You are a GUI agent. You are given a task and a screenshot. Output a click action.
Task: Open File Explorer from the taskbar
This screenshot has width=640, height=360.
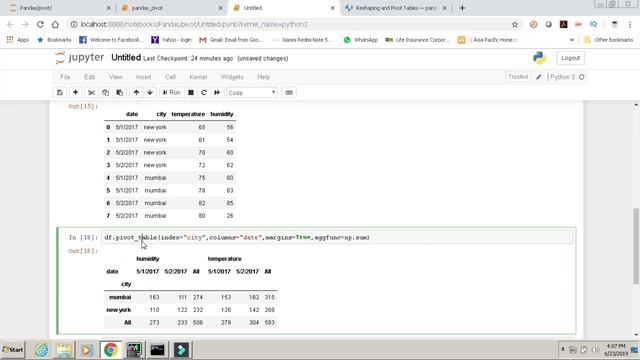point(64,350)
